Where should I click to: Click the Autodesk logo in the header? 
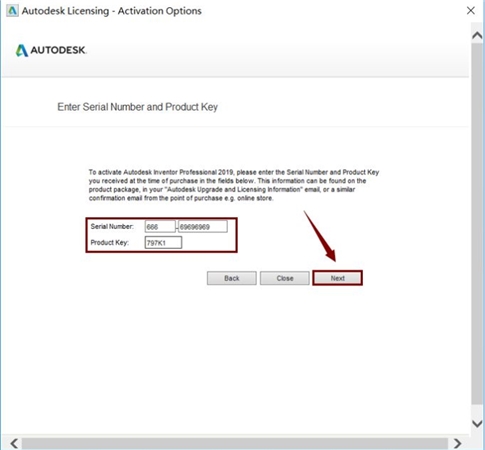(51, 50)
